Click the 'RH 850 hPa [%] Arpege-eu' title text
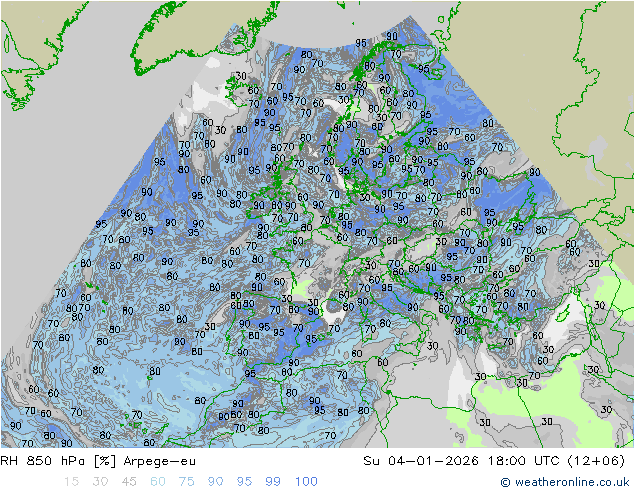Screen dimensions: 634x490 [98, 461]
